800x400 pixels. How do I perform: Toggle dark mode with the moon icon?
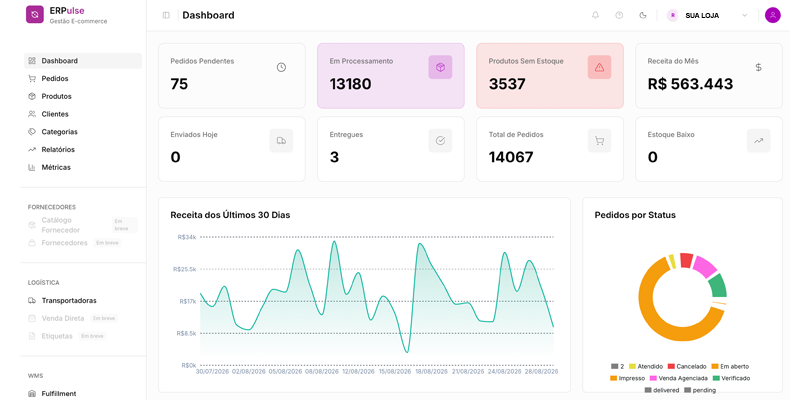pos(643,15)
